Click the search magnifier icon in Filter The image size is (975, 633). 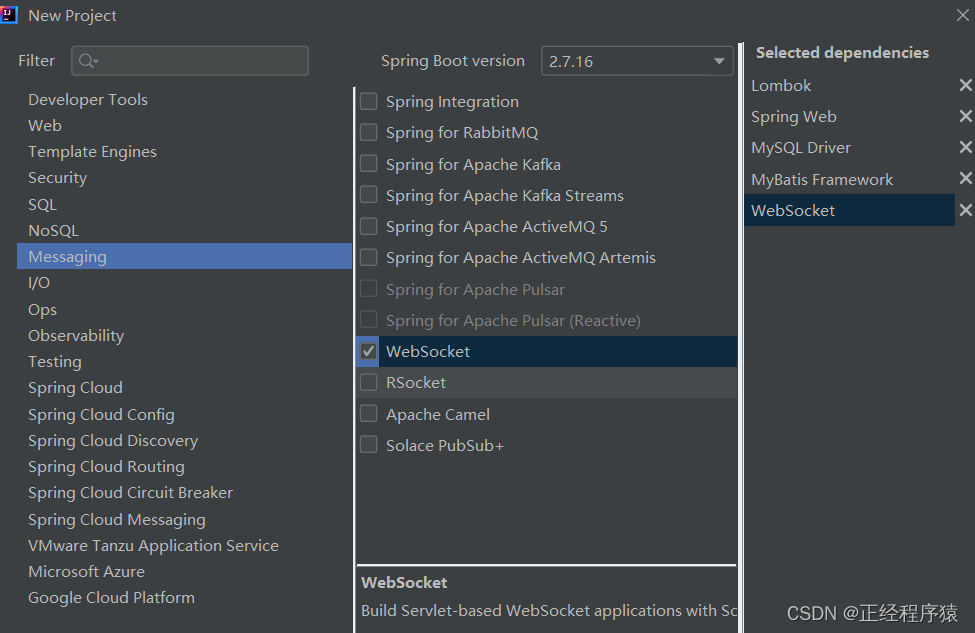click(88, 61)
